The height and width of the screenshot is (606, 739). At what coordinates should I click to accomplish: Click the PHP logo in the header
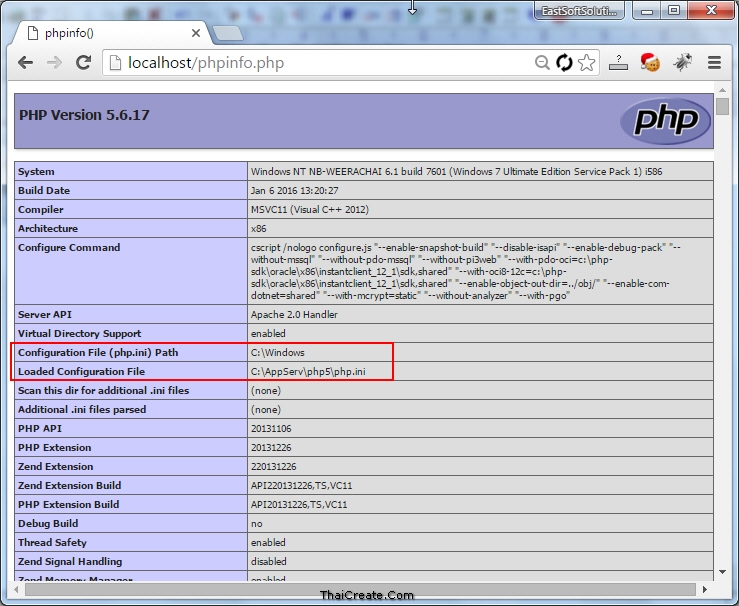coord(665,121)
